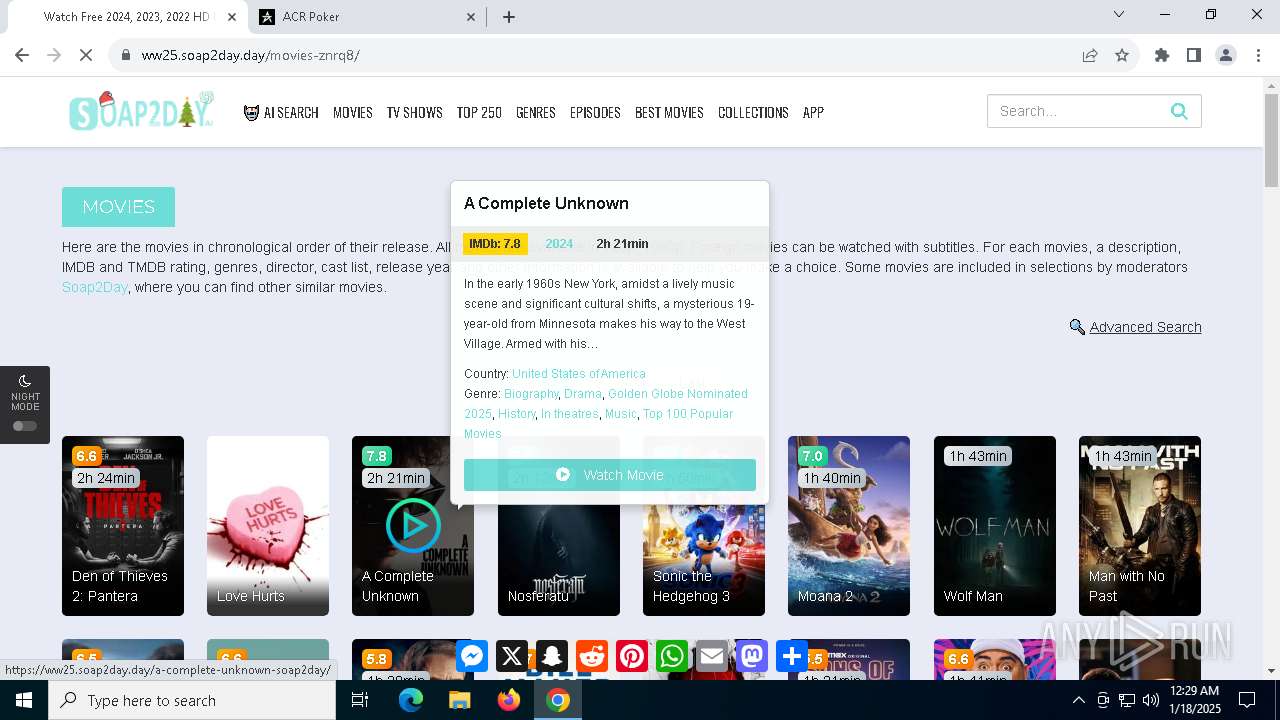Open Firefox from taskbar
1280x720 pixels.
pyautogui.click(x=509, y=700)
